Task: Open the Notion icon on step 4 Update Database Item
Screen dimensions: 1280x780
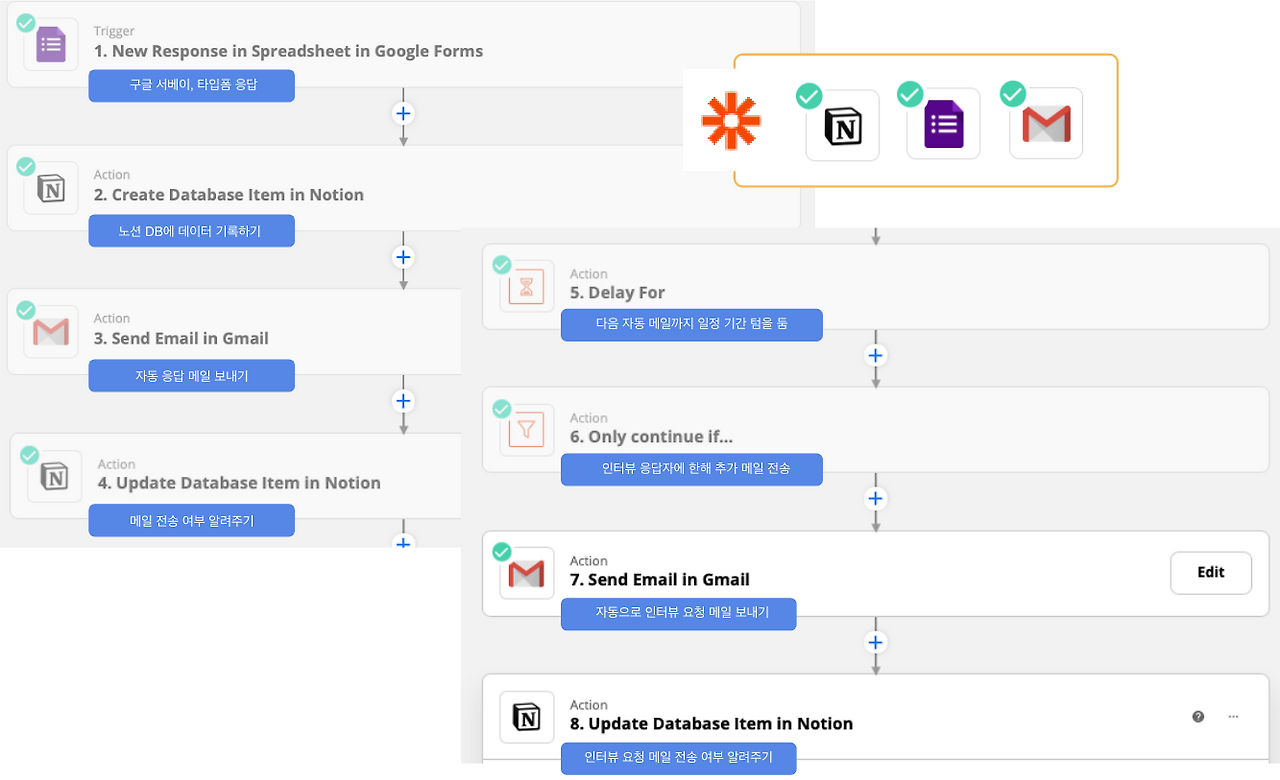Action: [55, 477]
